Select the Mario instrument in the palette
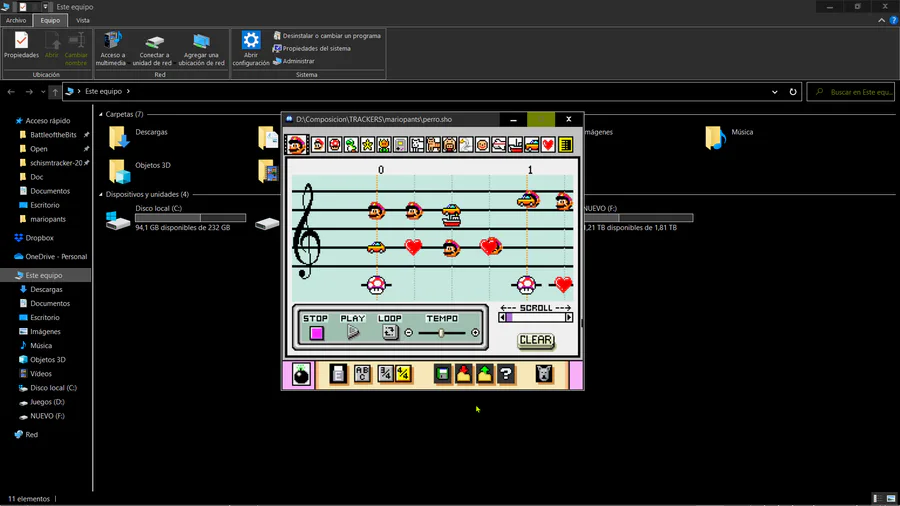900x506 pixels. [297, 145]
